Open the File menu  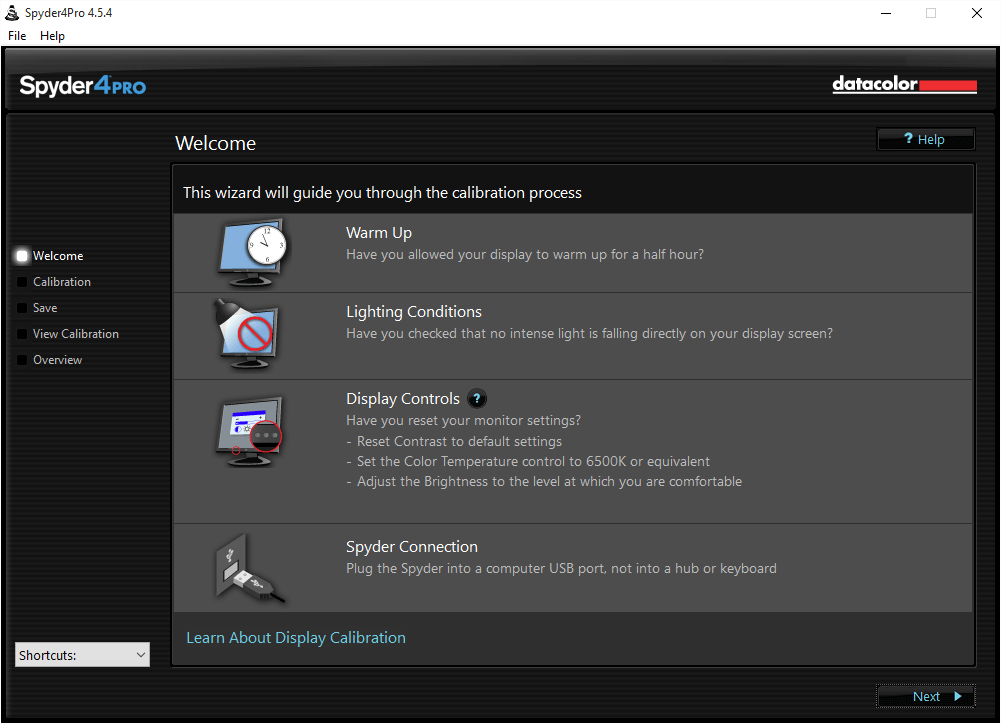[x=17, y=36]
